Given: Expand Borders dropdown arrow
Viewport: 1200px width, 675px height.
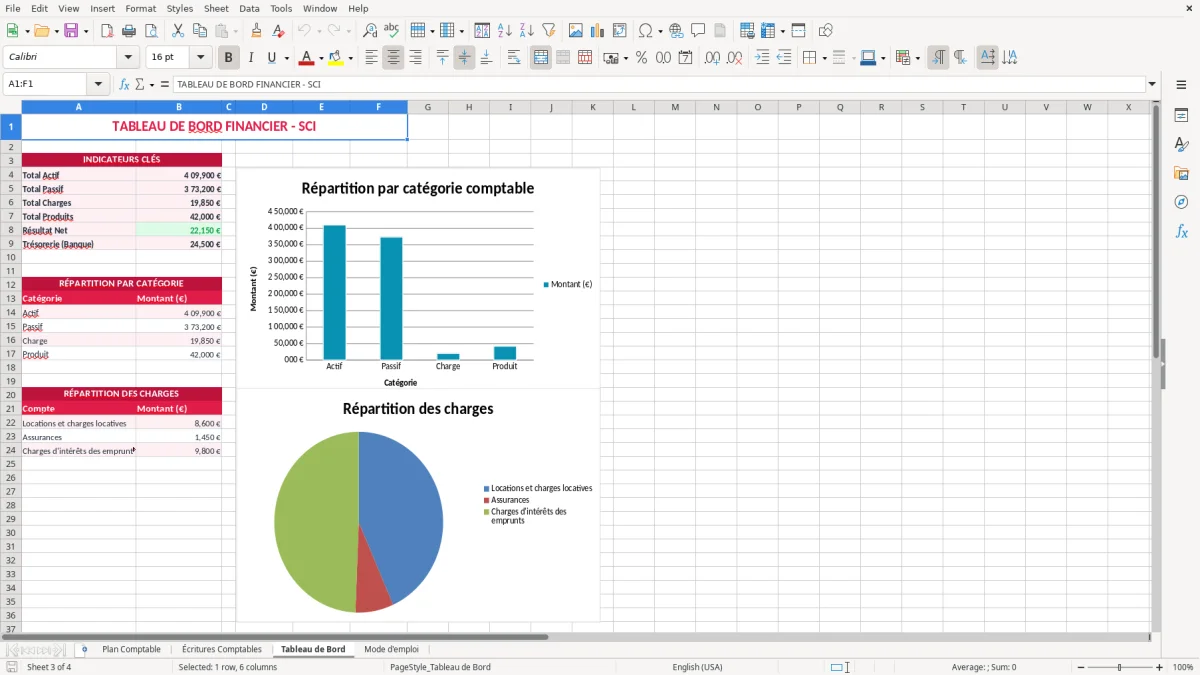Looking at the screenshot, I should [x=824, y=58].
